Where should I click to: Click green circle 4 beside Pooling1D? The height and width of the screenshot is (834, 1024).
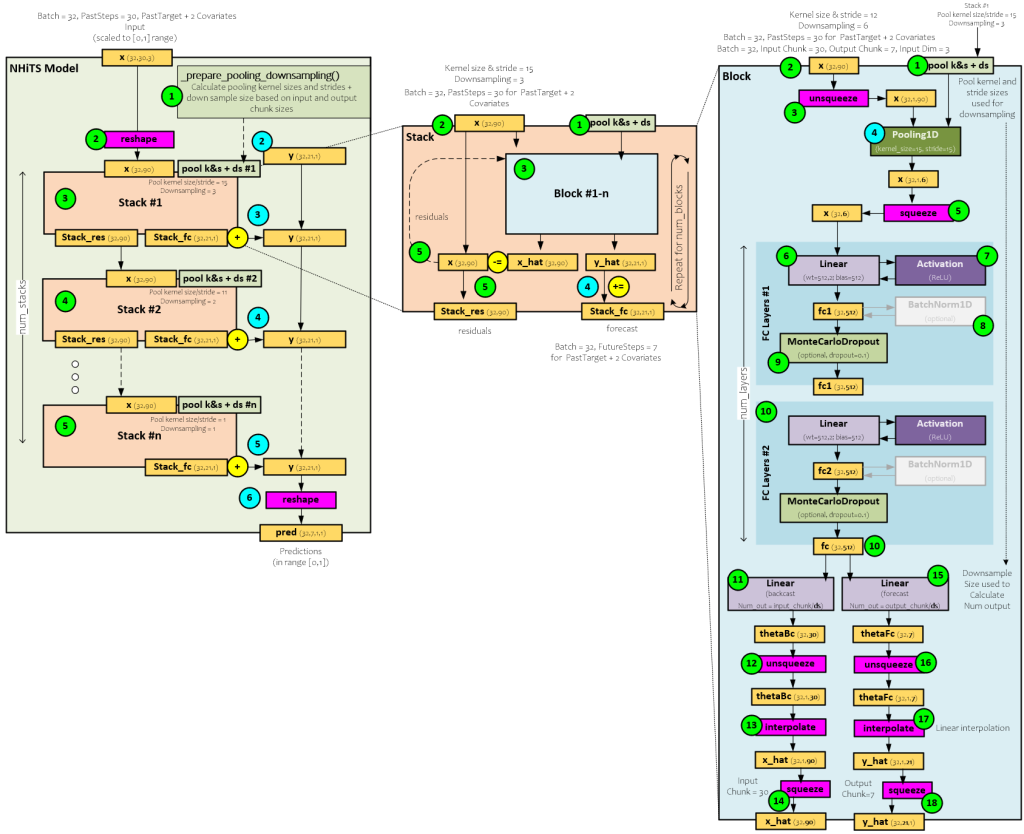(874, 132)
